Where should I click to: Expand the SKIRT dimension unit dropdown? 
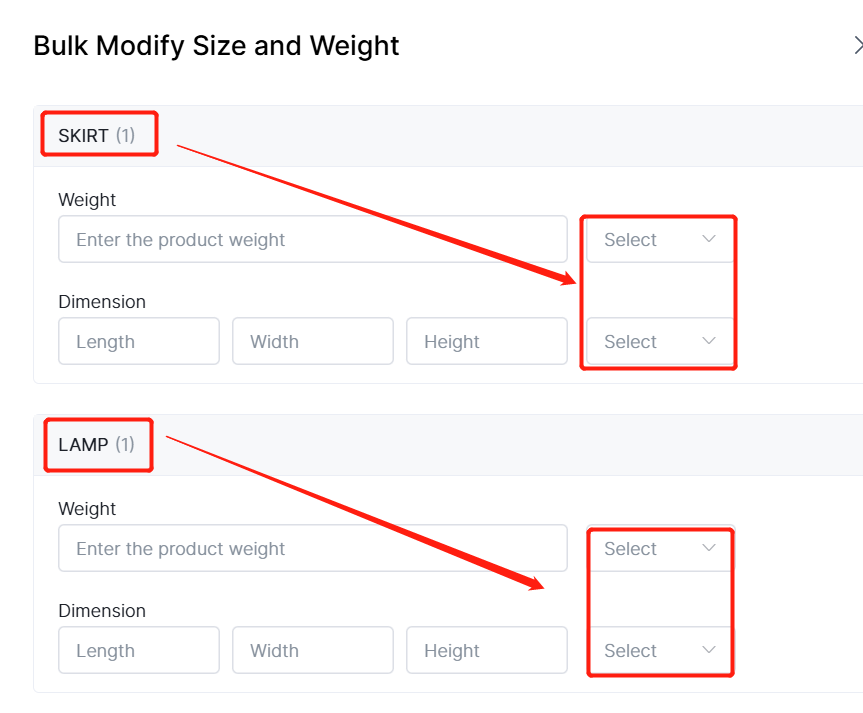point(660,342)
